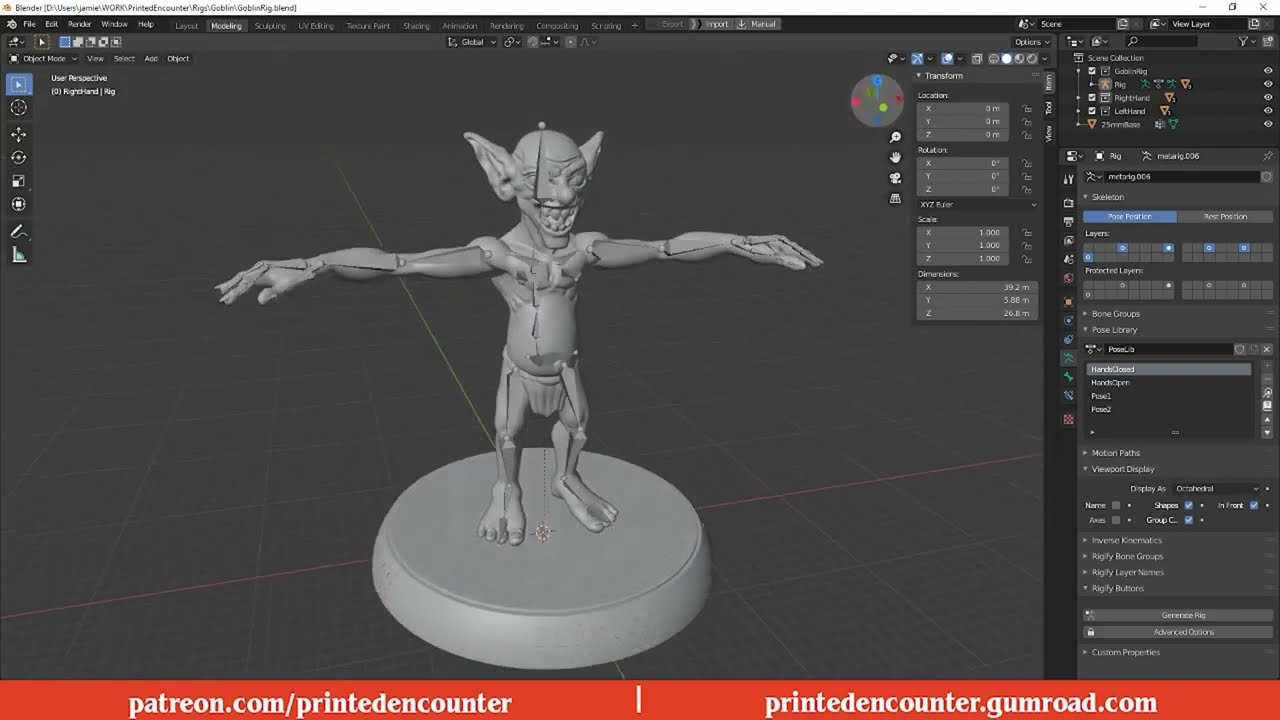The width and height of the screenshot is (1280, 720).
Task: Switch to the Sculpting workspace tab
Action: pos(269,25)
